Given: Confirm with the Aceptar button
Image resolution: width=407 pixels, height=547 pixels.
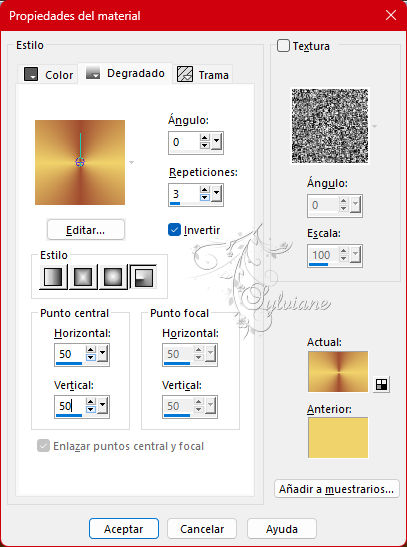Looking at the screenshot, I should pyautogui.click(x=124, y=529).
